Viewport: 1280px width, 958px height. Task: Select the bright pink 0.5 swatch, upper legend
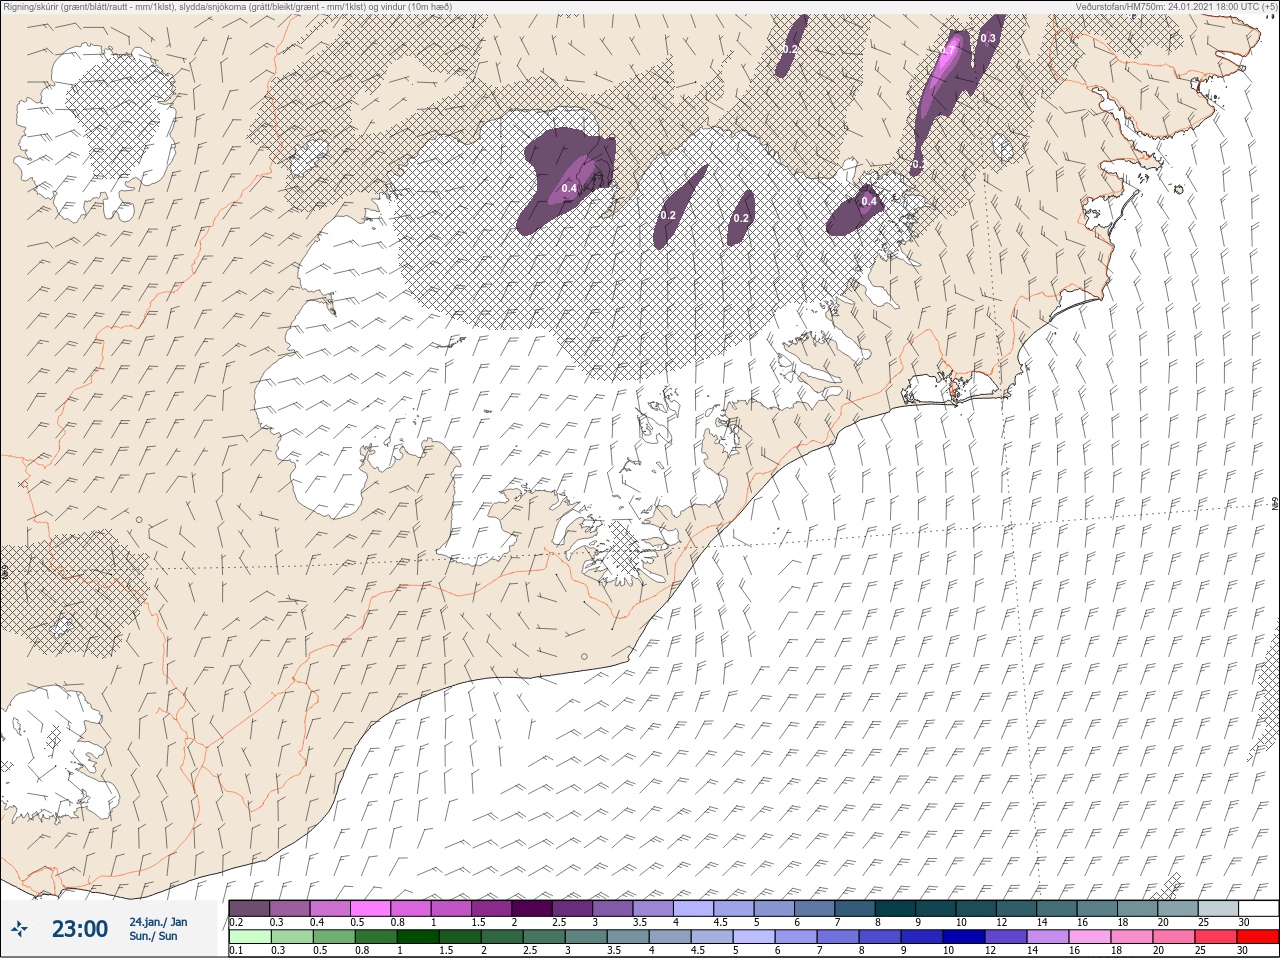370,908
